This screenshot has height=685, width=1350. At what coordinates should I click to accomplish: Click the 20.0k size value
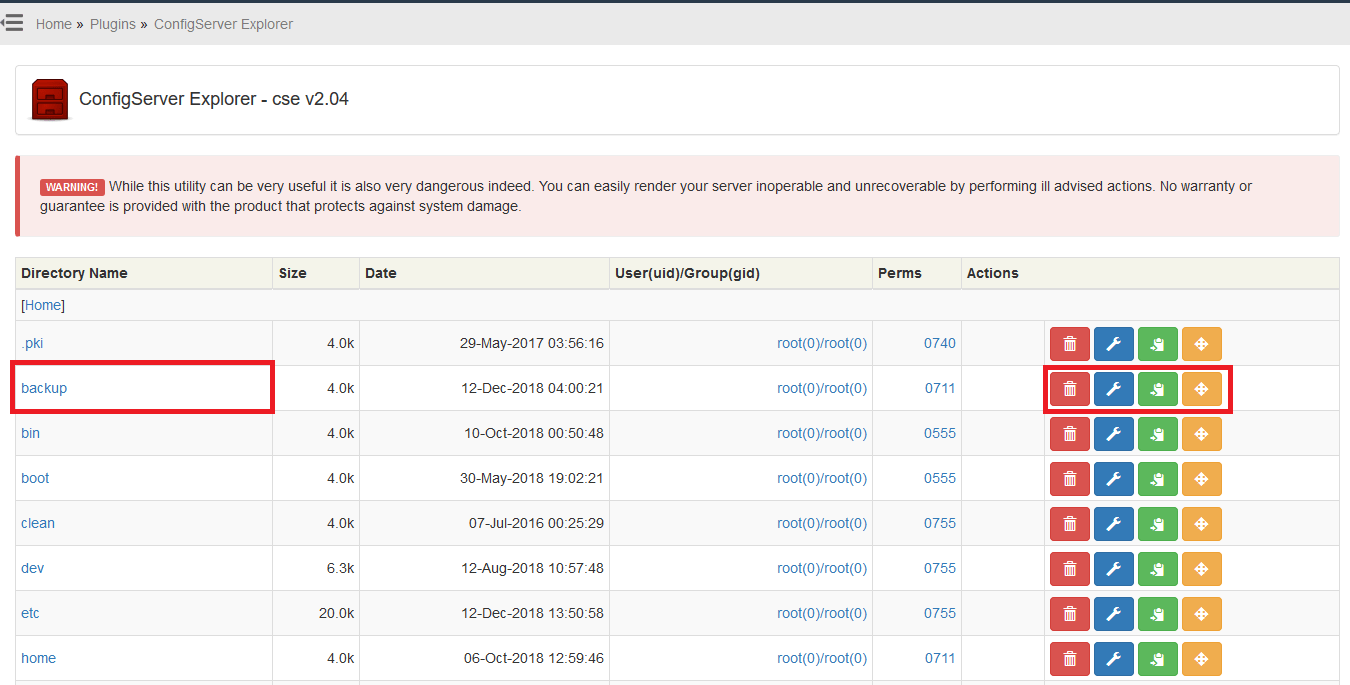tap(337, 613)
